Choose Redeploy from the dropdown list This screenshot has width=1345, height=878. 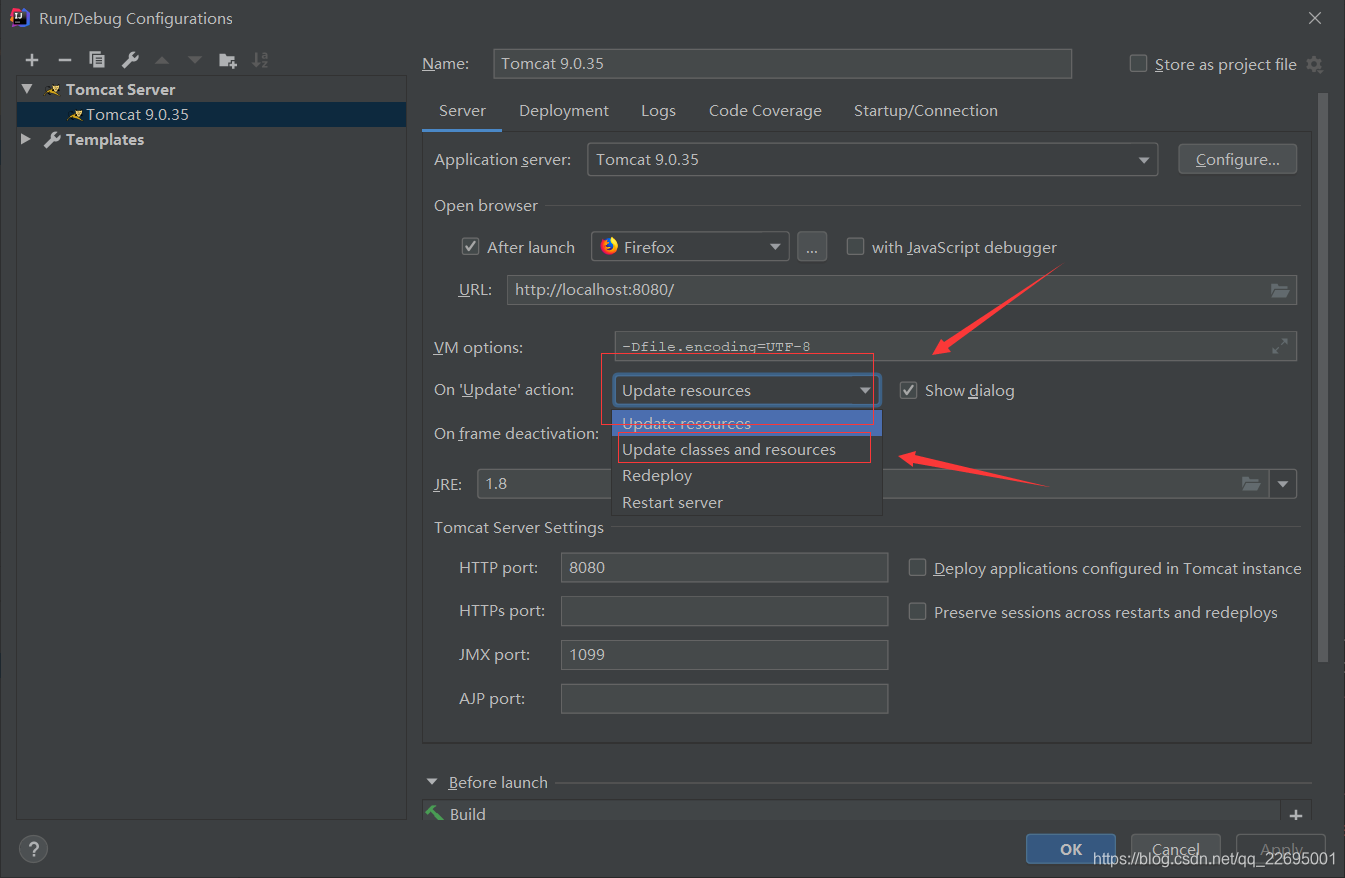pos(746,476)
